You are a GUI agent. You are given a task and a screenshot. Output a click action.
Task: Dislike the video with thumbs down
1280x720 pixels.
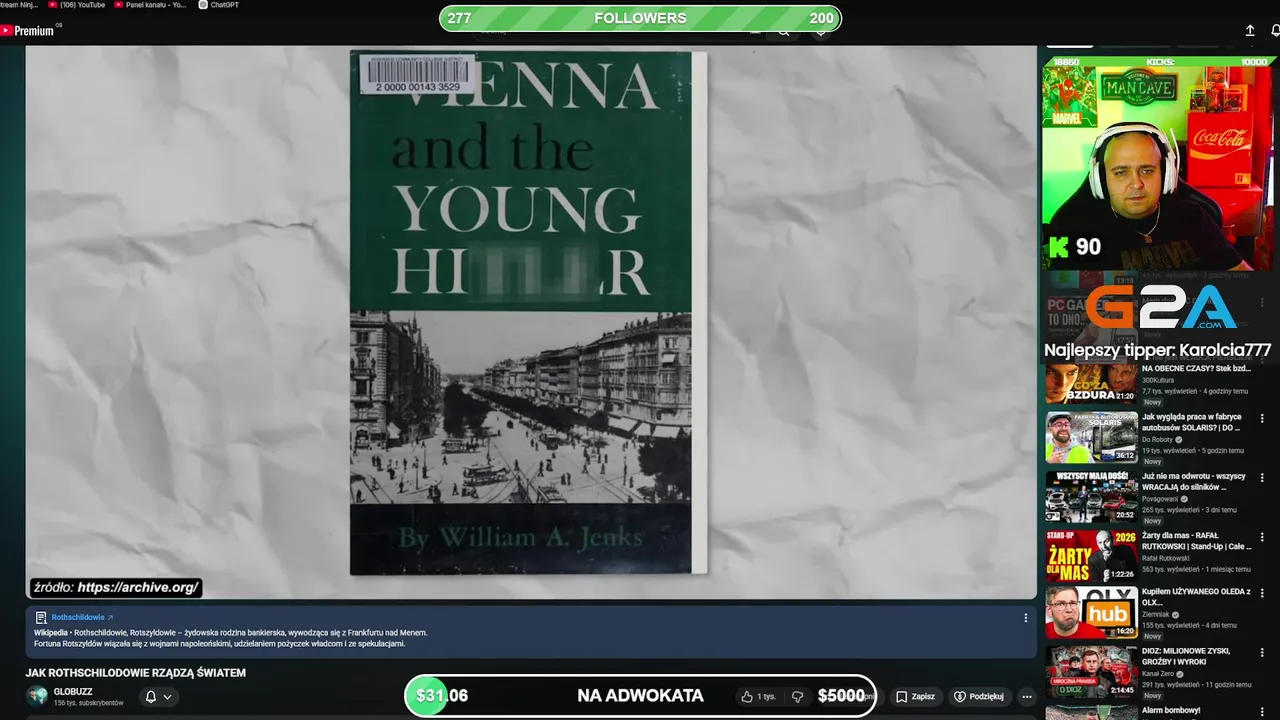[797, 697]
